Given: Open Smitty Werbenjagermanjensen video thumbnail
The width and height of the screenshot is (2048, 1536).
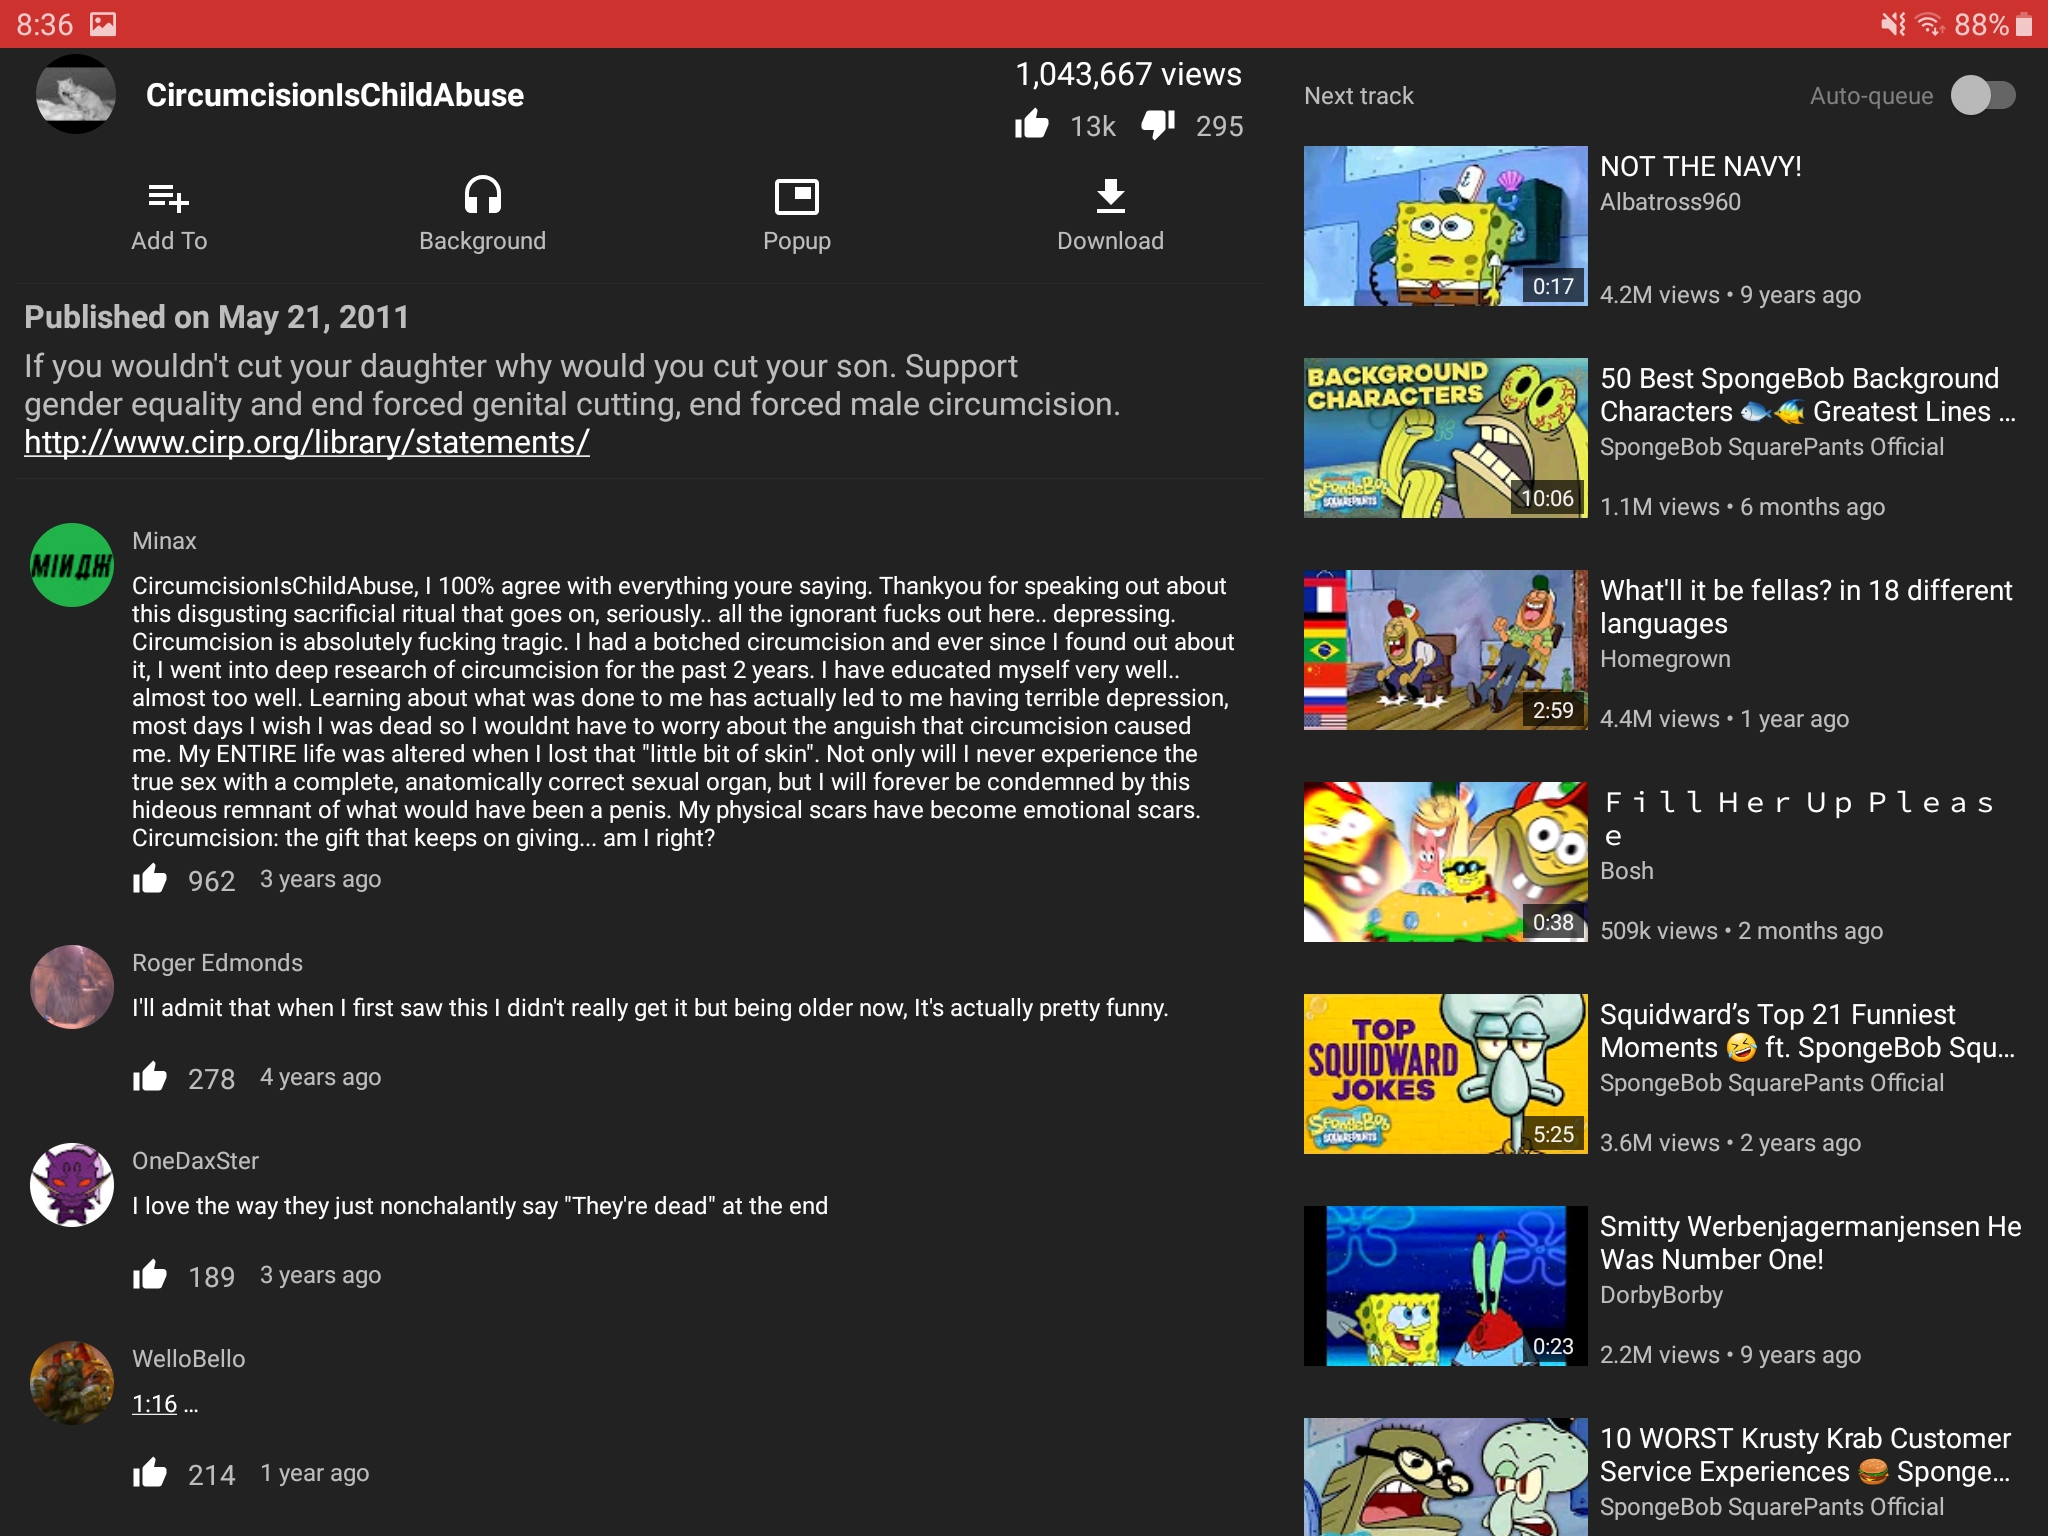Looking at the screenshot, I should point(1445,1286).
